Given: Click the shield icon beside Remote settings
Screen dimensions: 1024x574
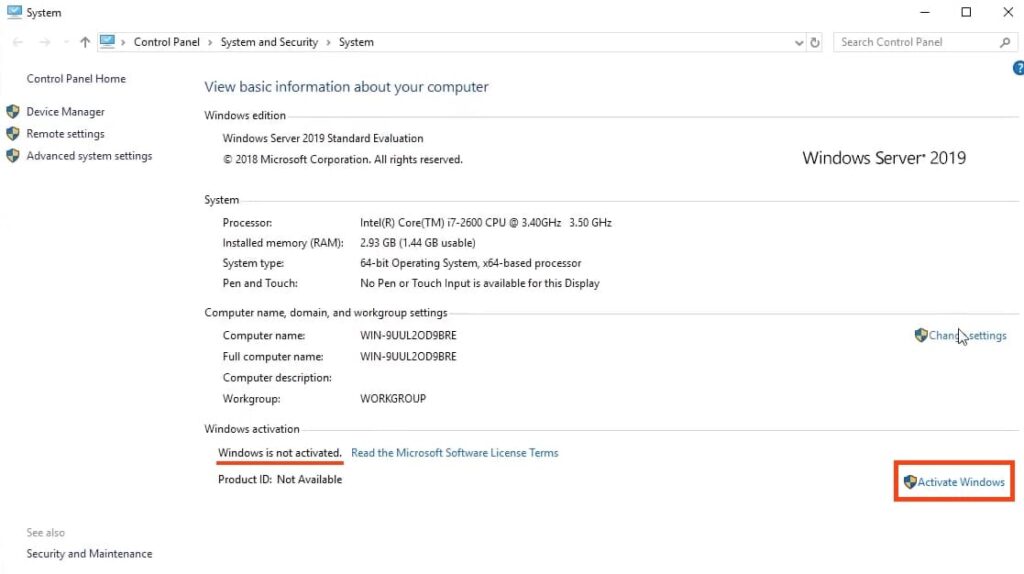Looking at the screenshot, I should [x=13, y=134].
